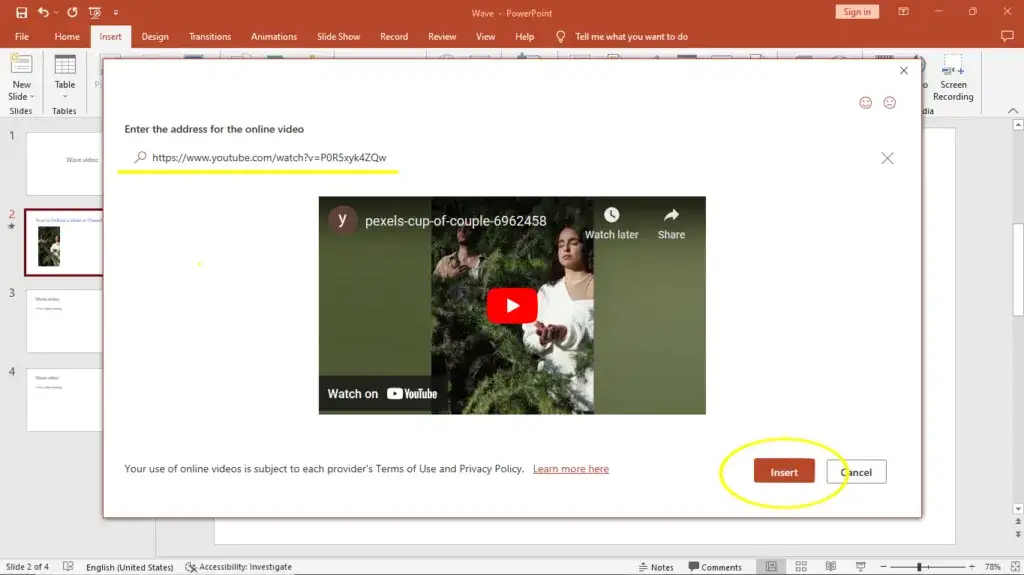Image resolution: width=1024 pixels, height=575 pixels.
Task: Switch to the Transitions tab
Action: click(x=210, y=37)
